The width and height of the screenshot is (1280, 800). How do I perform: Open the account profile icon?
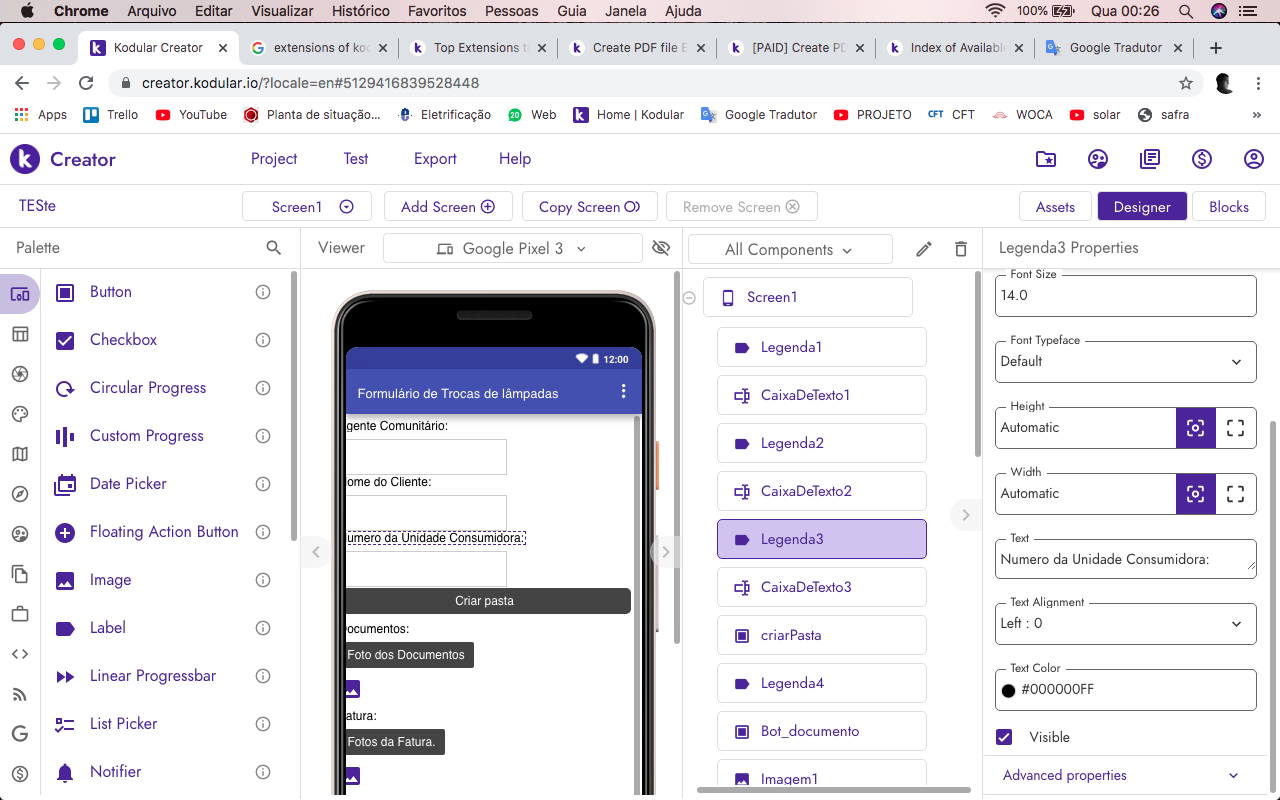(x=1254, y=159)
